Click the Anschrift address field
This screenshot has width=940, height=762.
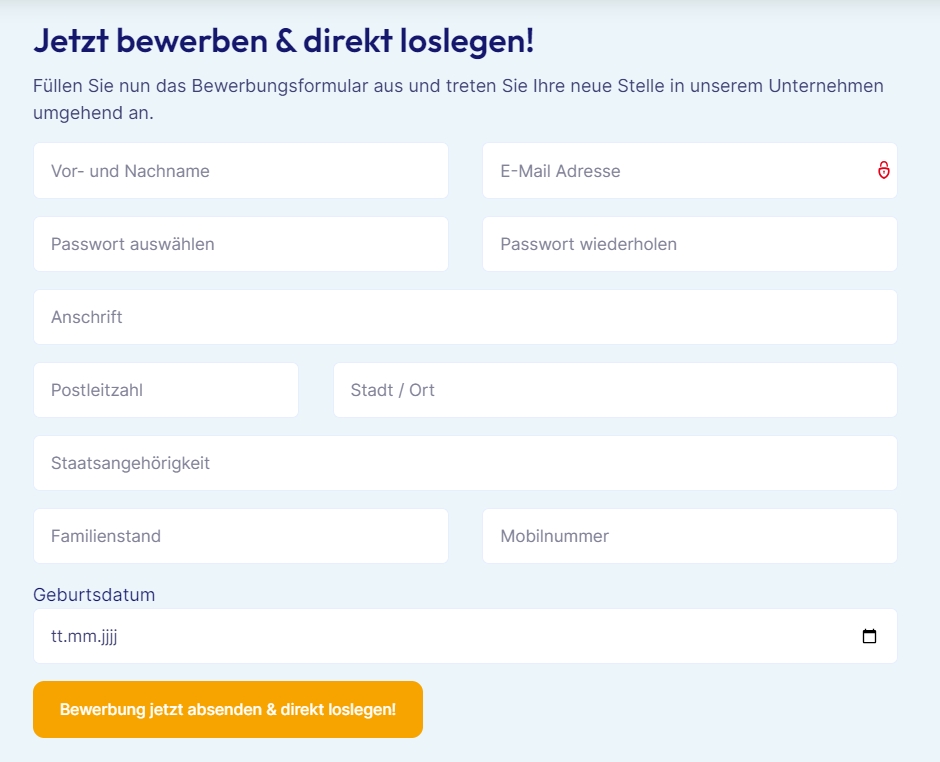pyautogui.click(x=465, y=317)
